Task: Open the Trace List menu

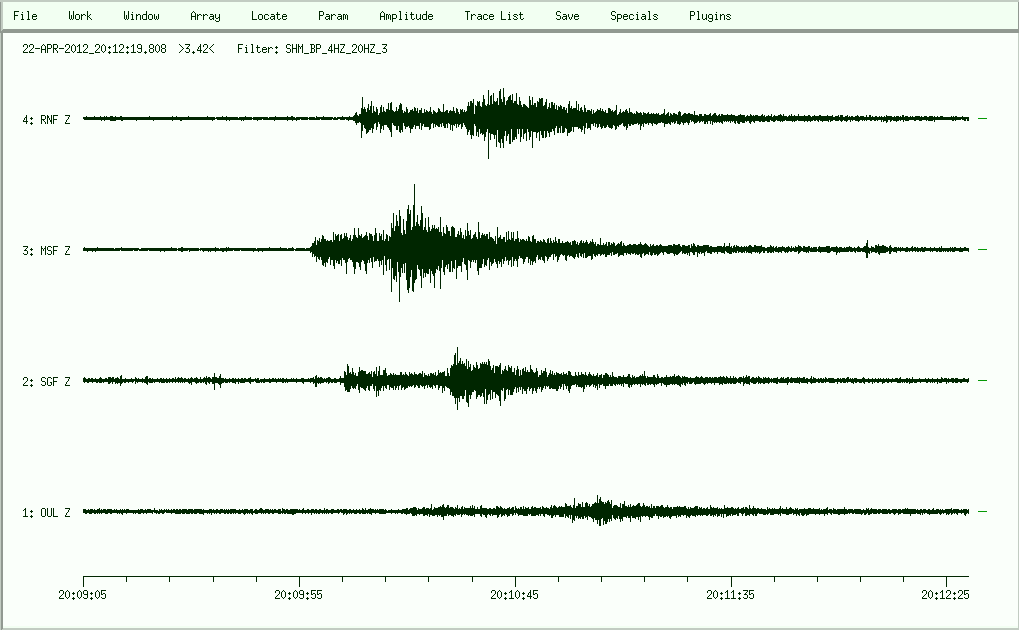Action: pos(494,16)
